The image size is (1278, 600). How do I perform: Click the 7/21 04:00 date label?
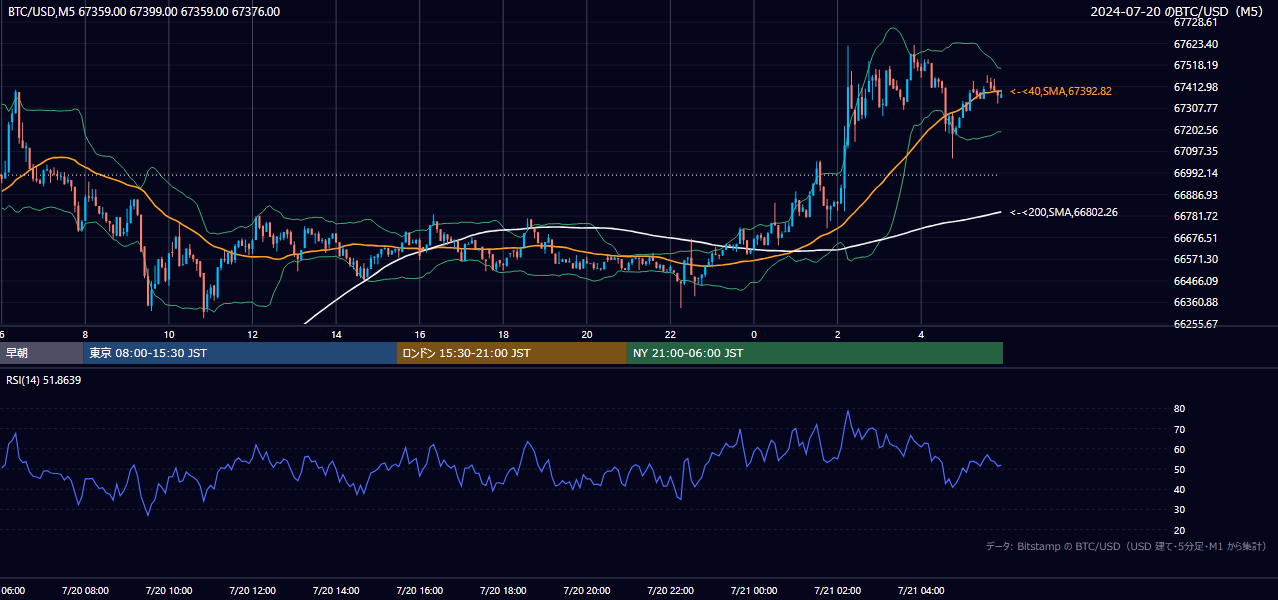point(921,591)
